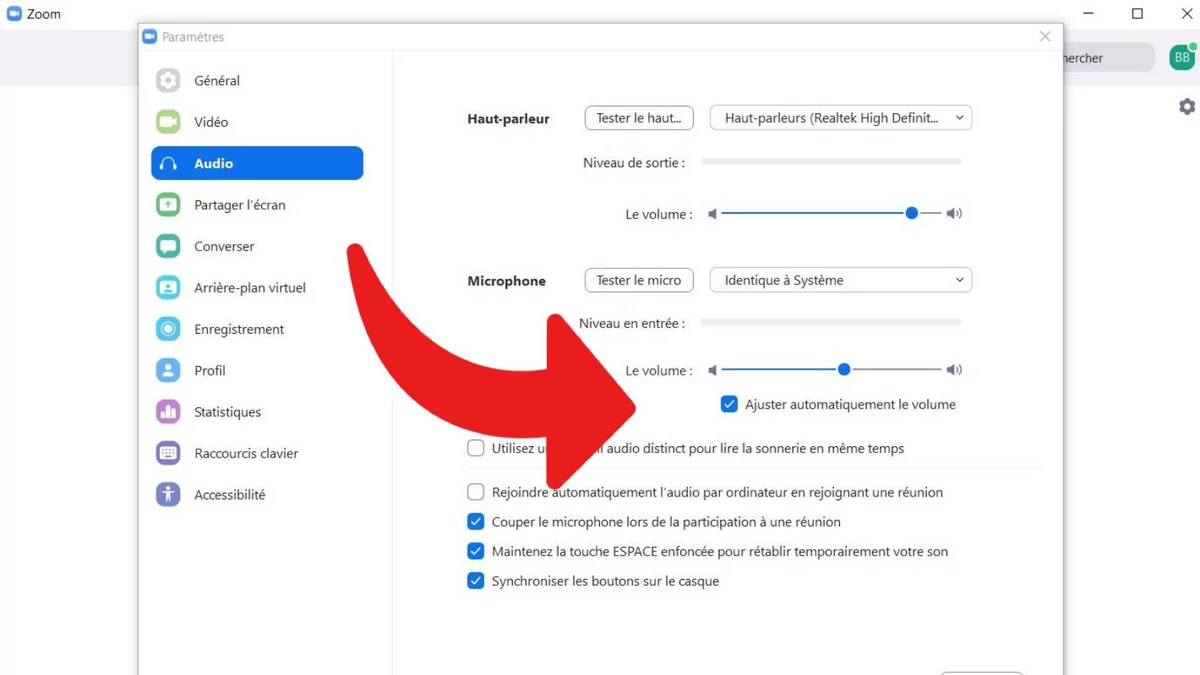
Task: Click the Audio headphones icon
Action: click(x=168, y=163)
